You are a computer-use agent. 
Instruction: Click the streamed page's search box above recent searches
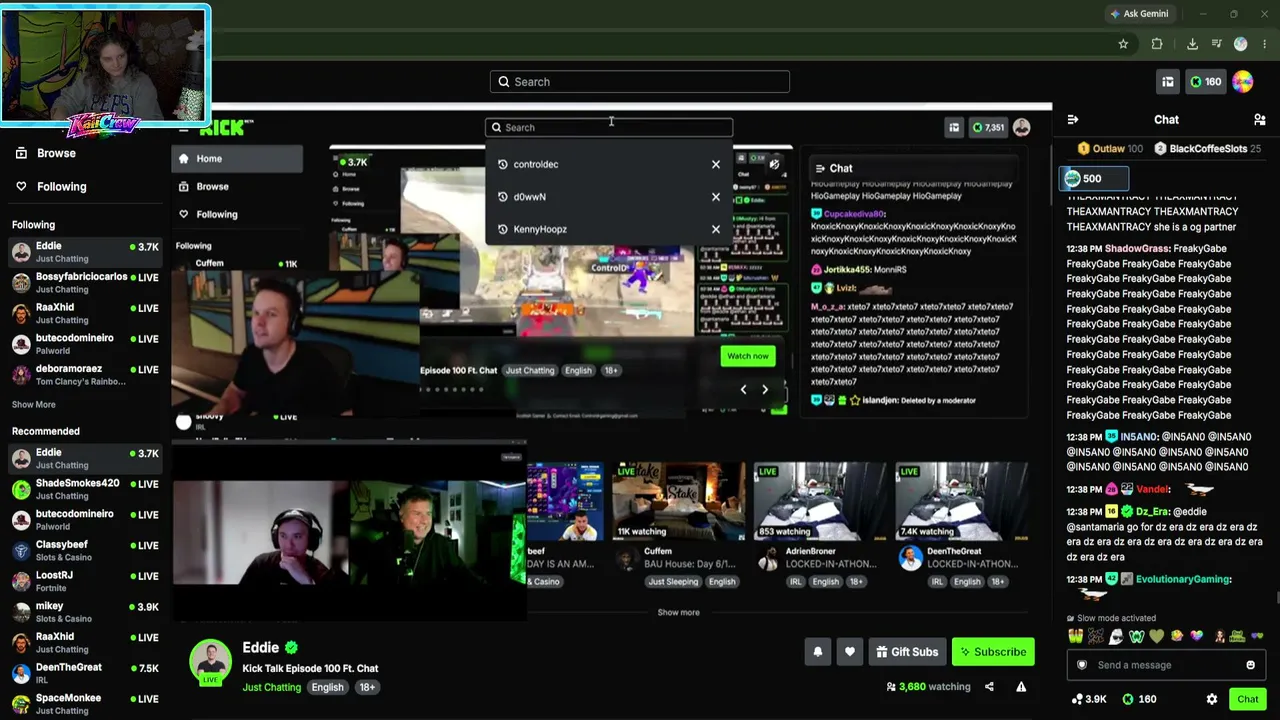point(609,127)
